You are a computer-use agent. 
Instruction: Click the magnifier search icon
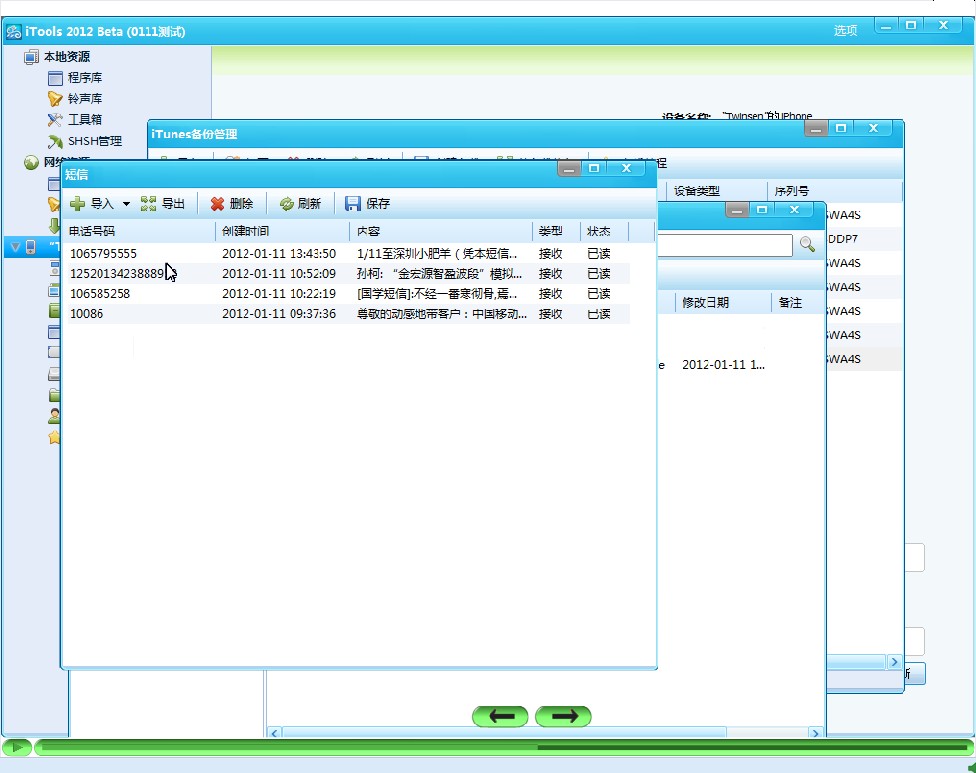pyautogui.click(x=807, y=245)
